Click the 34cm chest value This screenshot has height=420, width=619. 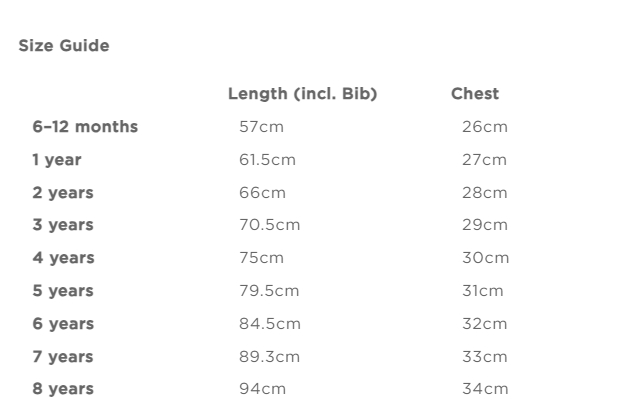485,389
